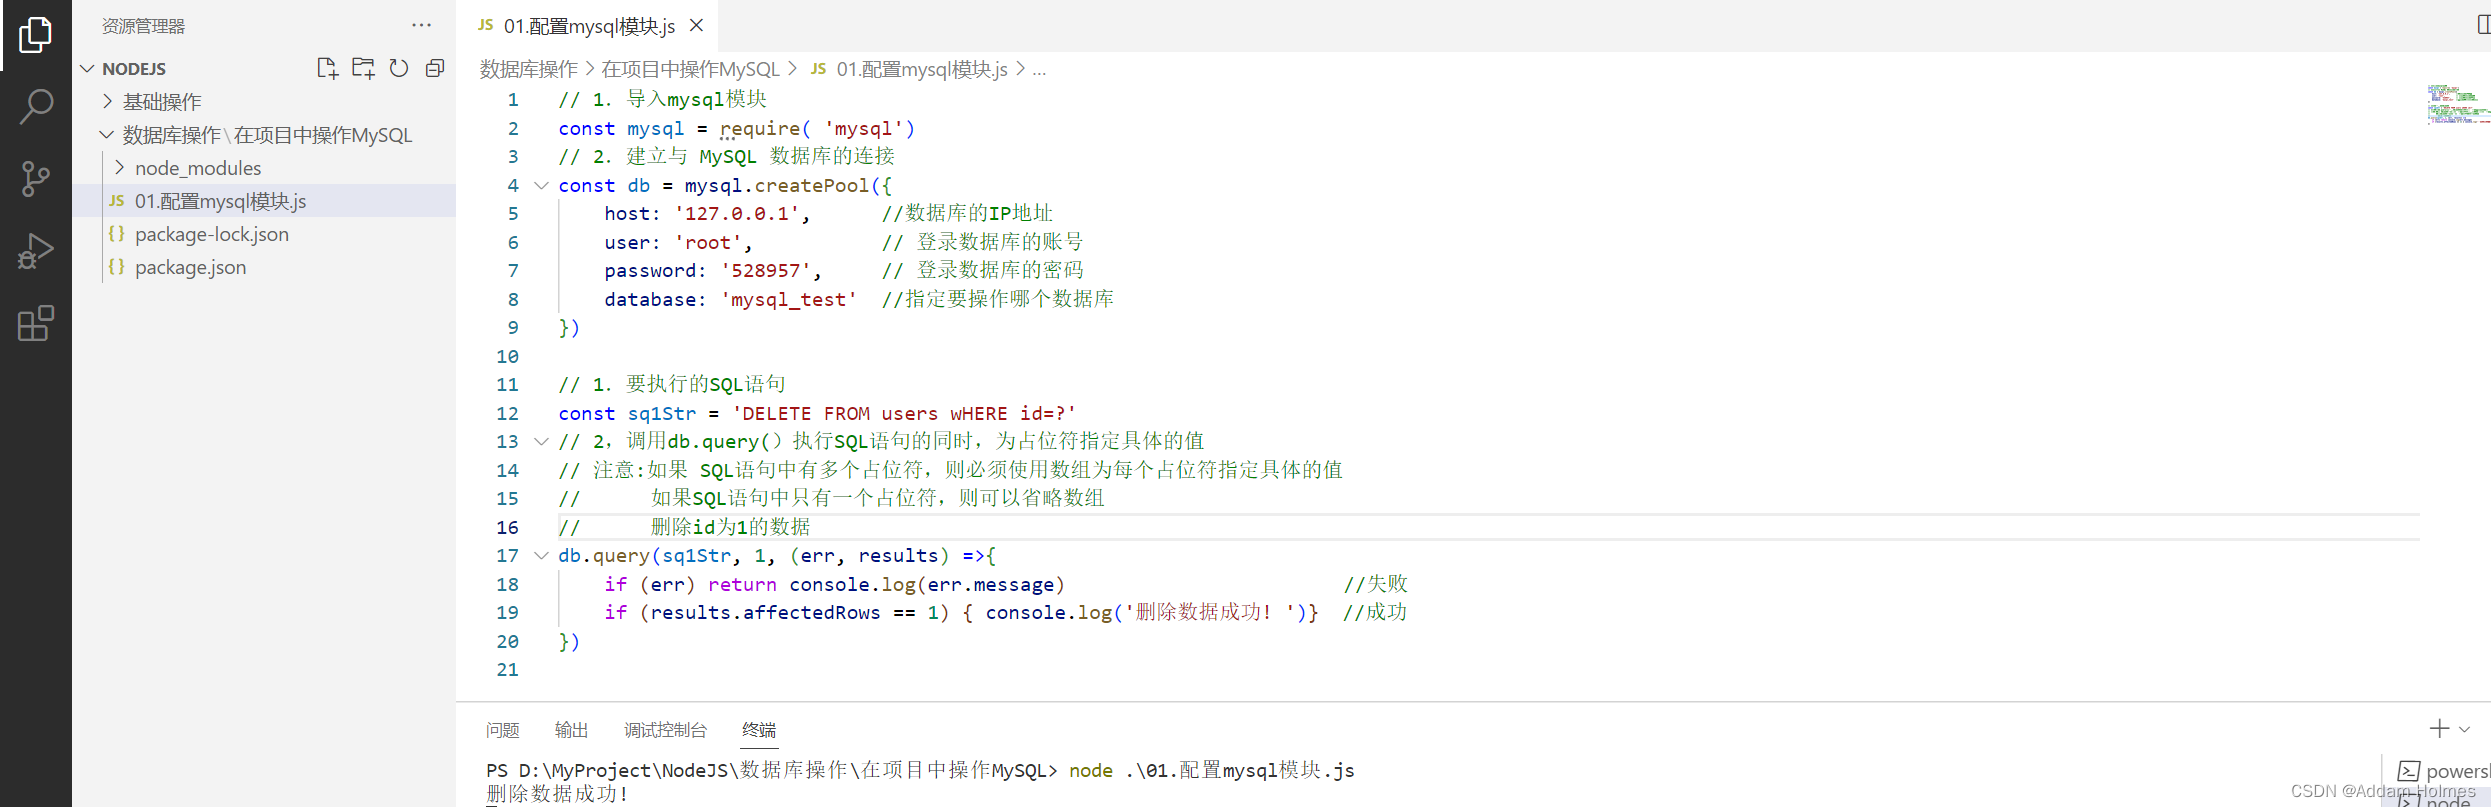This screenshot has width=2491, height=807.
Task: Open package-lock.json file
Action: (264, 234)
